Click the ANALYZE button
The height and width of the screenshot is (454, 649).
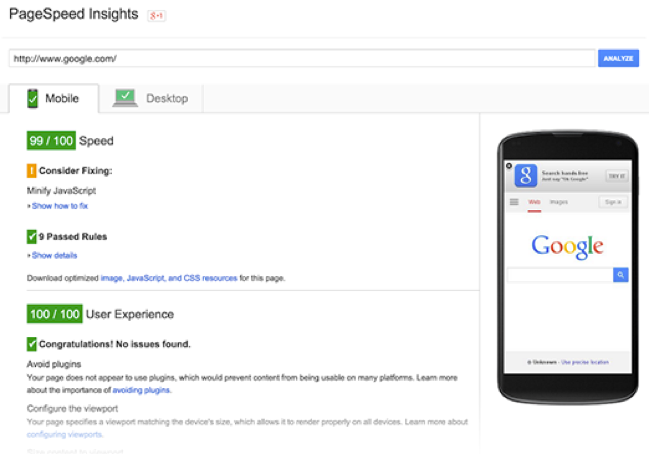[618, 58]
